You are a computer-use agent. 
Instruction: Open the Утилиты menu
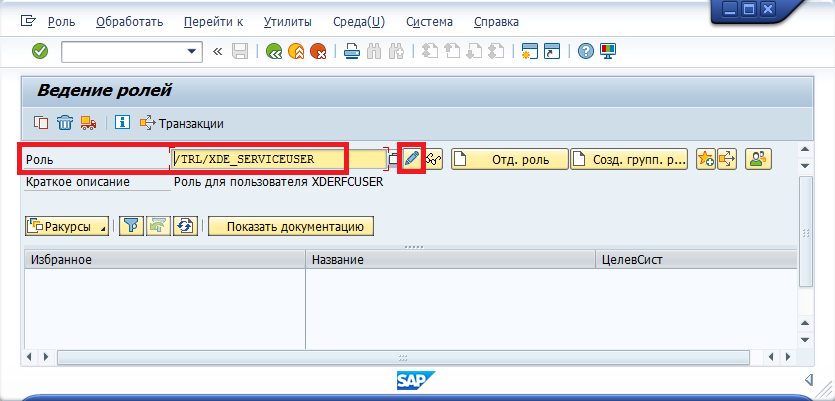coord(287,21)
